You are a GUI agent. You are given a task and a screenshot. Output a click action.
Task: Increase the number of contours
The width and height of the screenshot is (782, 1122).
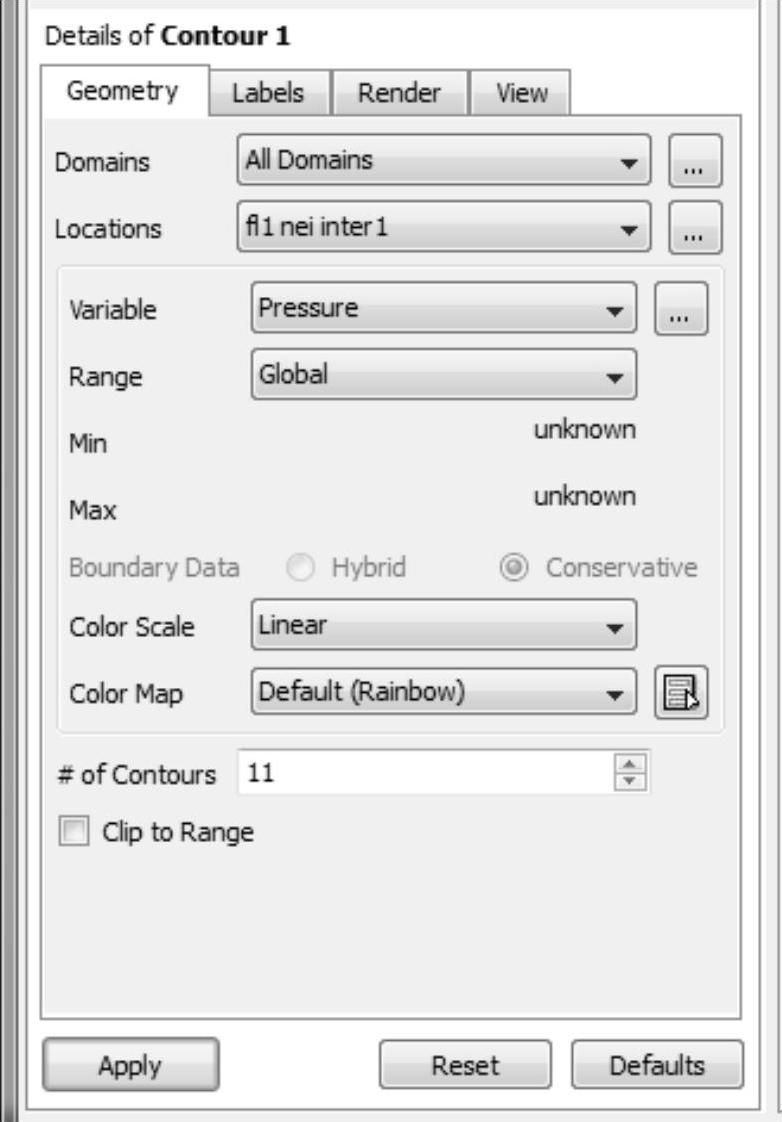point(630,764)
